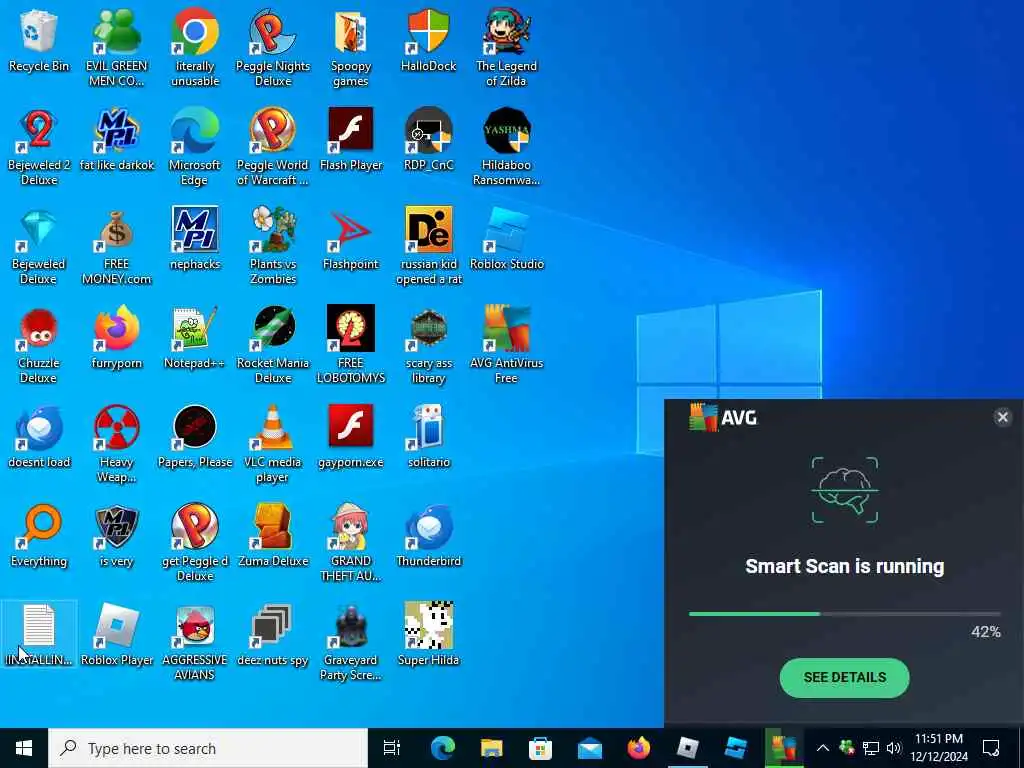The width and height of the screenshot is (1024, 768).
Task: Open the Recycle Bin desktop icon
Action: (39, 39)
